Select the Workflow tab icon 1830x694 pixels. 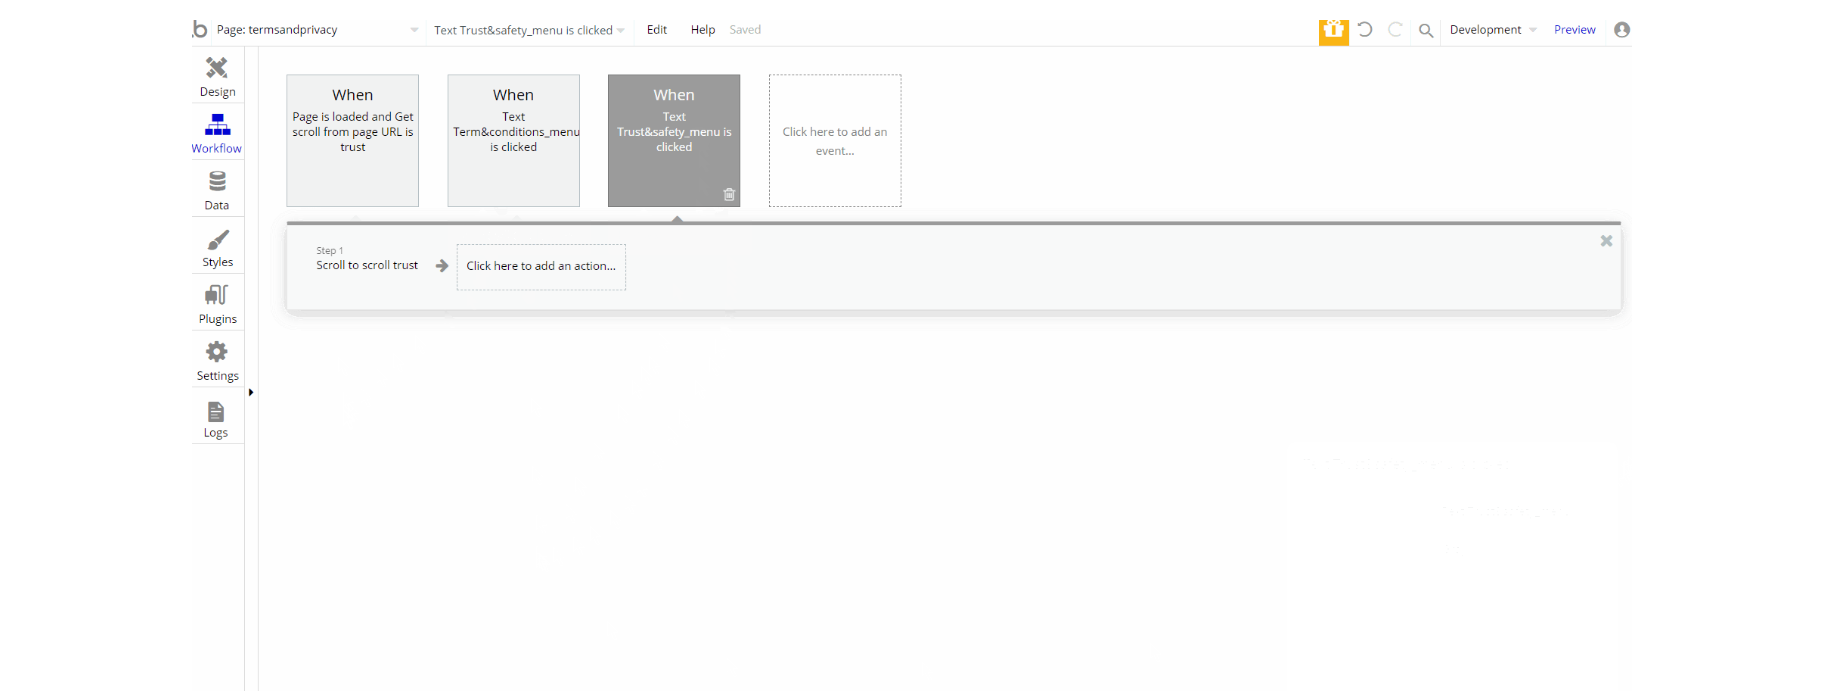217,125
